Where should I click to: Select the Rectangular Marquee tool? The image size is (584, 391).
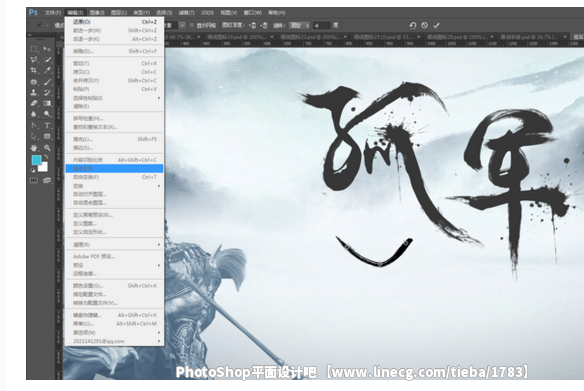[x=34, y=49]
